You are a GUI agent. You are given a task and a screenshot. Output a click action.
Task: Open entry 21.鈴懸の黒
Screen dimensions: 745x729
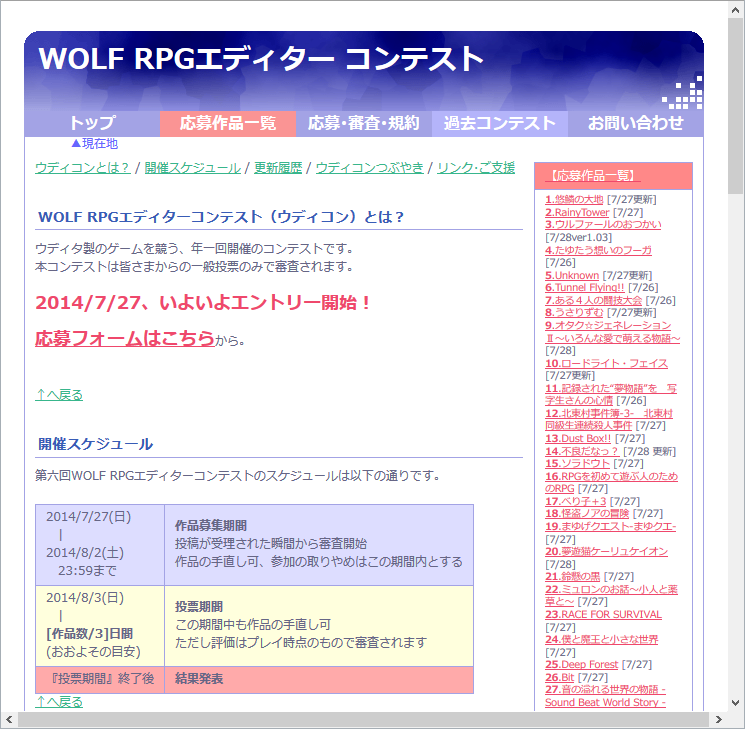coord(573,577)
